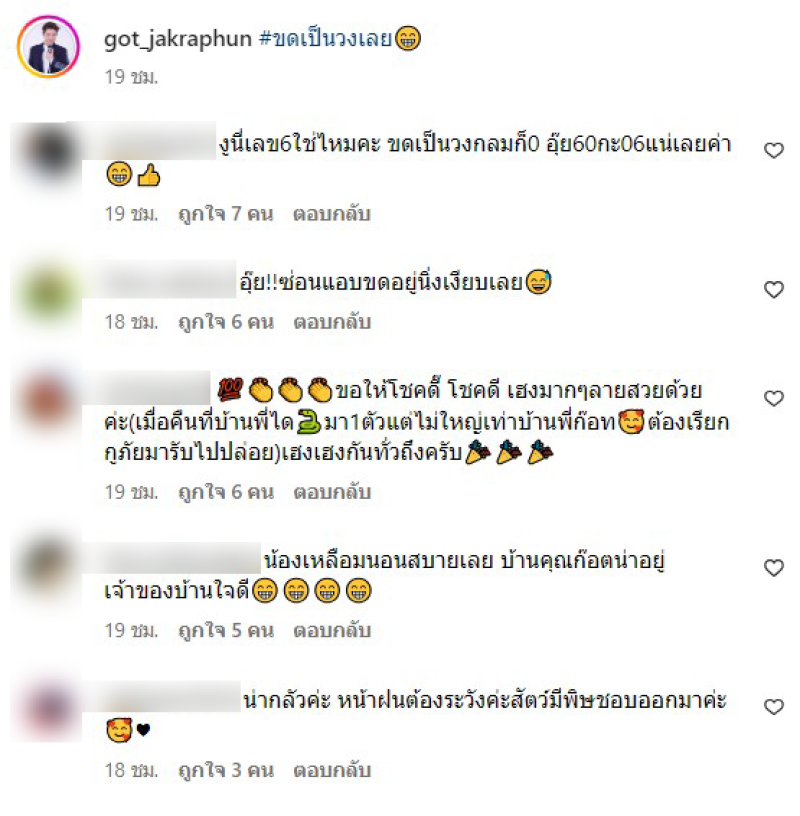Like the น่ากลัวค่ะ หน้าฝน comment
800x816 pixels.
[x=773, y=706]
